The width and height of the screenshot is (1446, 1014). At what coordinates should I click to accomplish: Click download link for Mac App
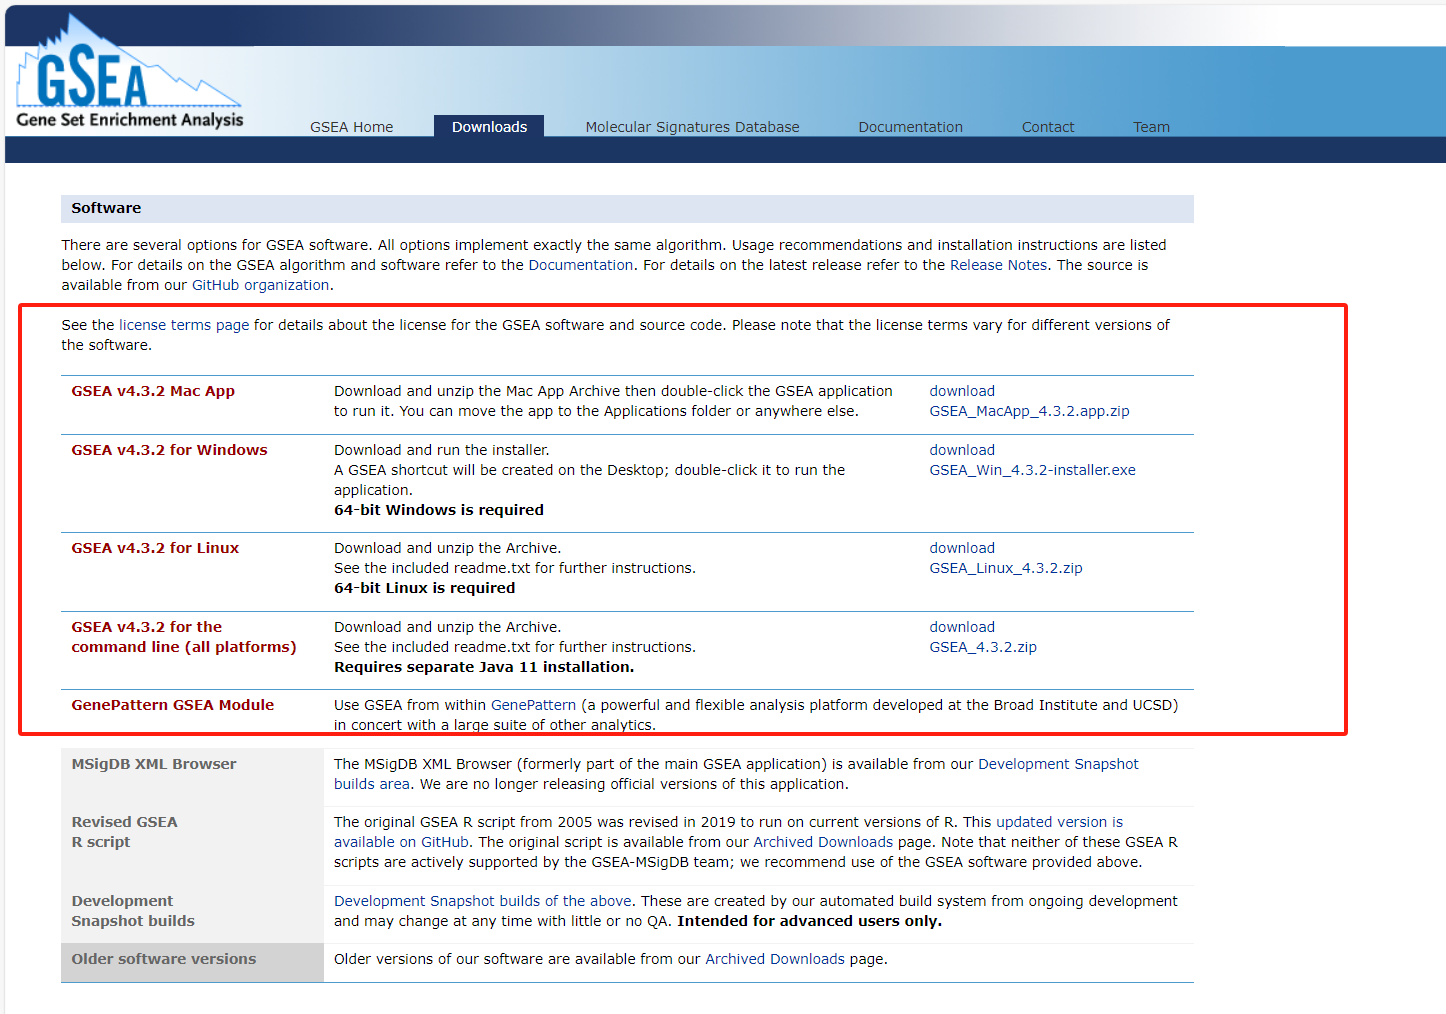point(962,391)
